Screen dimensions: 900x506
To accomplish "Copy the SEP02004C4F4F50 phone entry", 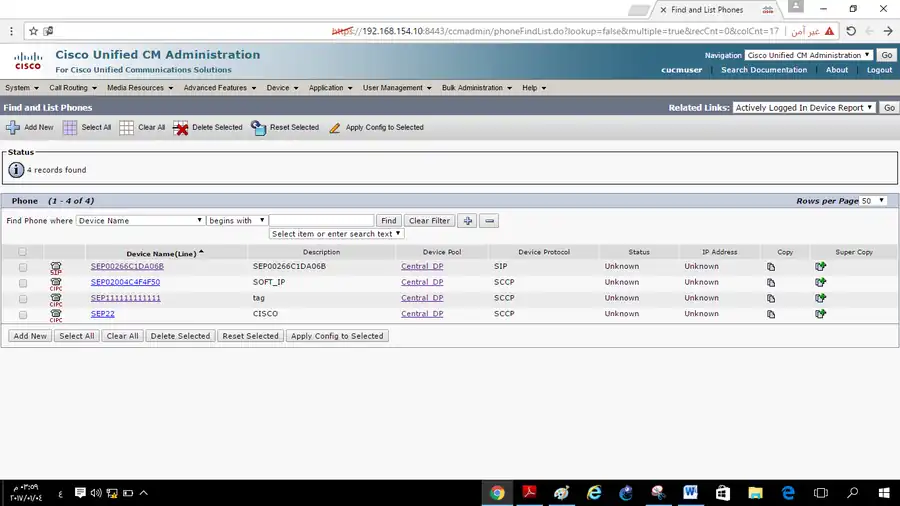I will click(771, 282).
